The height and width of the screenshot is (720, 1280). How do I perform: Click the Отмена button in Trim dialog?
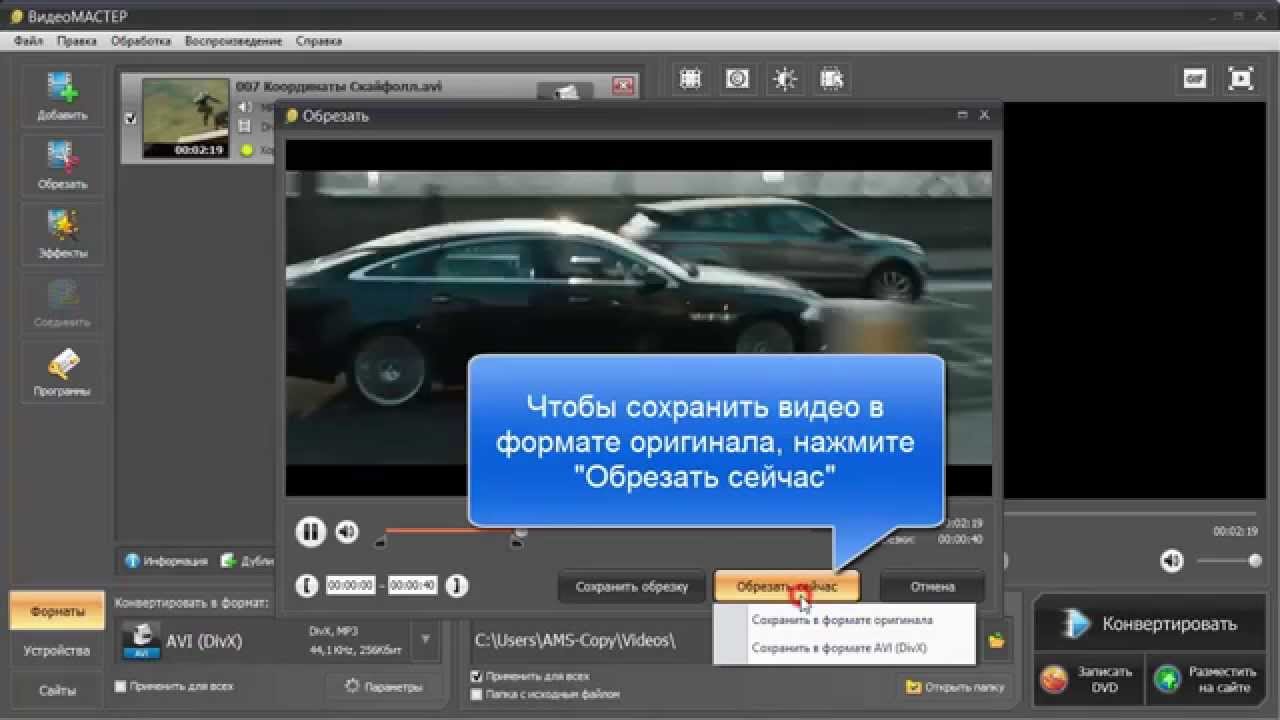click(933, 587)
